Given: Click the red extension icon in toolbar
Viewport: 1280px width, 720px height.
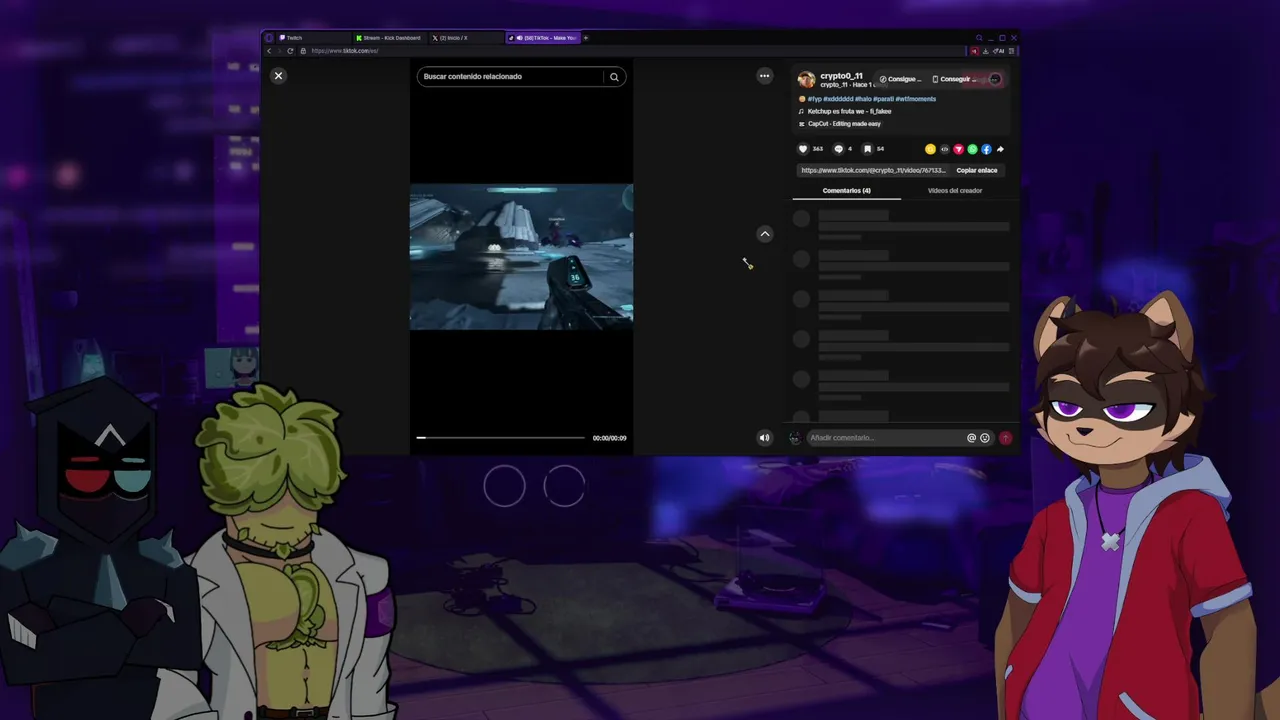Looking at the screenshot, I should pos(974,51).
